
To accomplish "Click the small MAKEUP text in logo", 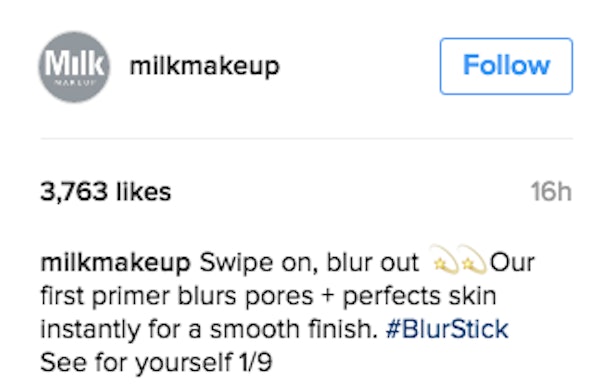I will [x=74, y=83].
